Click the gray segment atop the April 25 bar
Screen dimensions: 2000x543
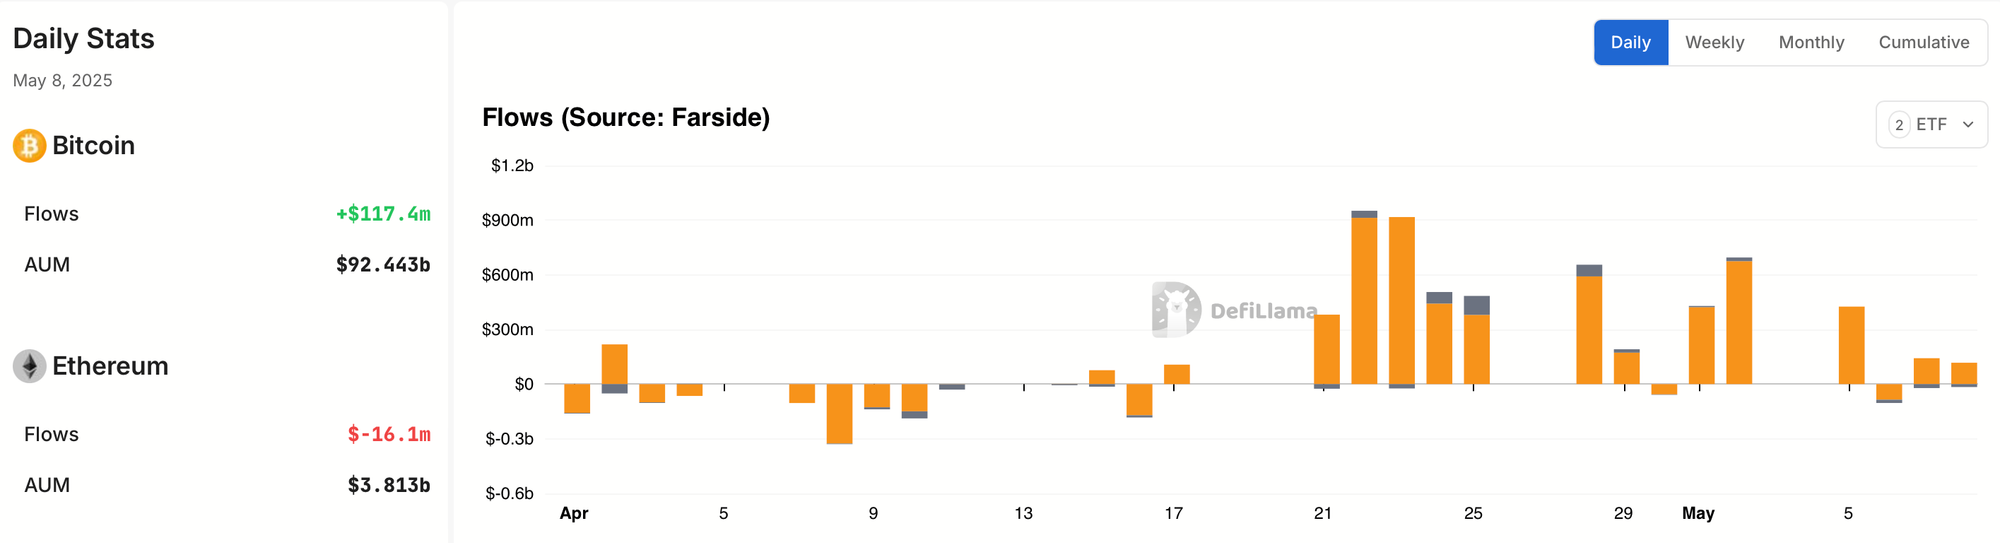pos(1477,305)
